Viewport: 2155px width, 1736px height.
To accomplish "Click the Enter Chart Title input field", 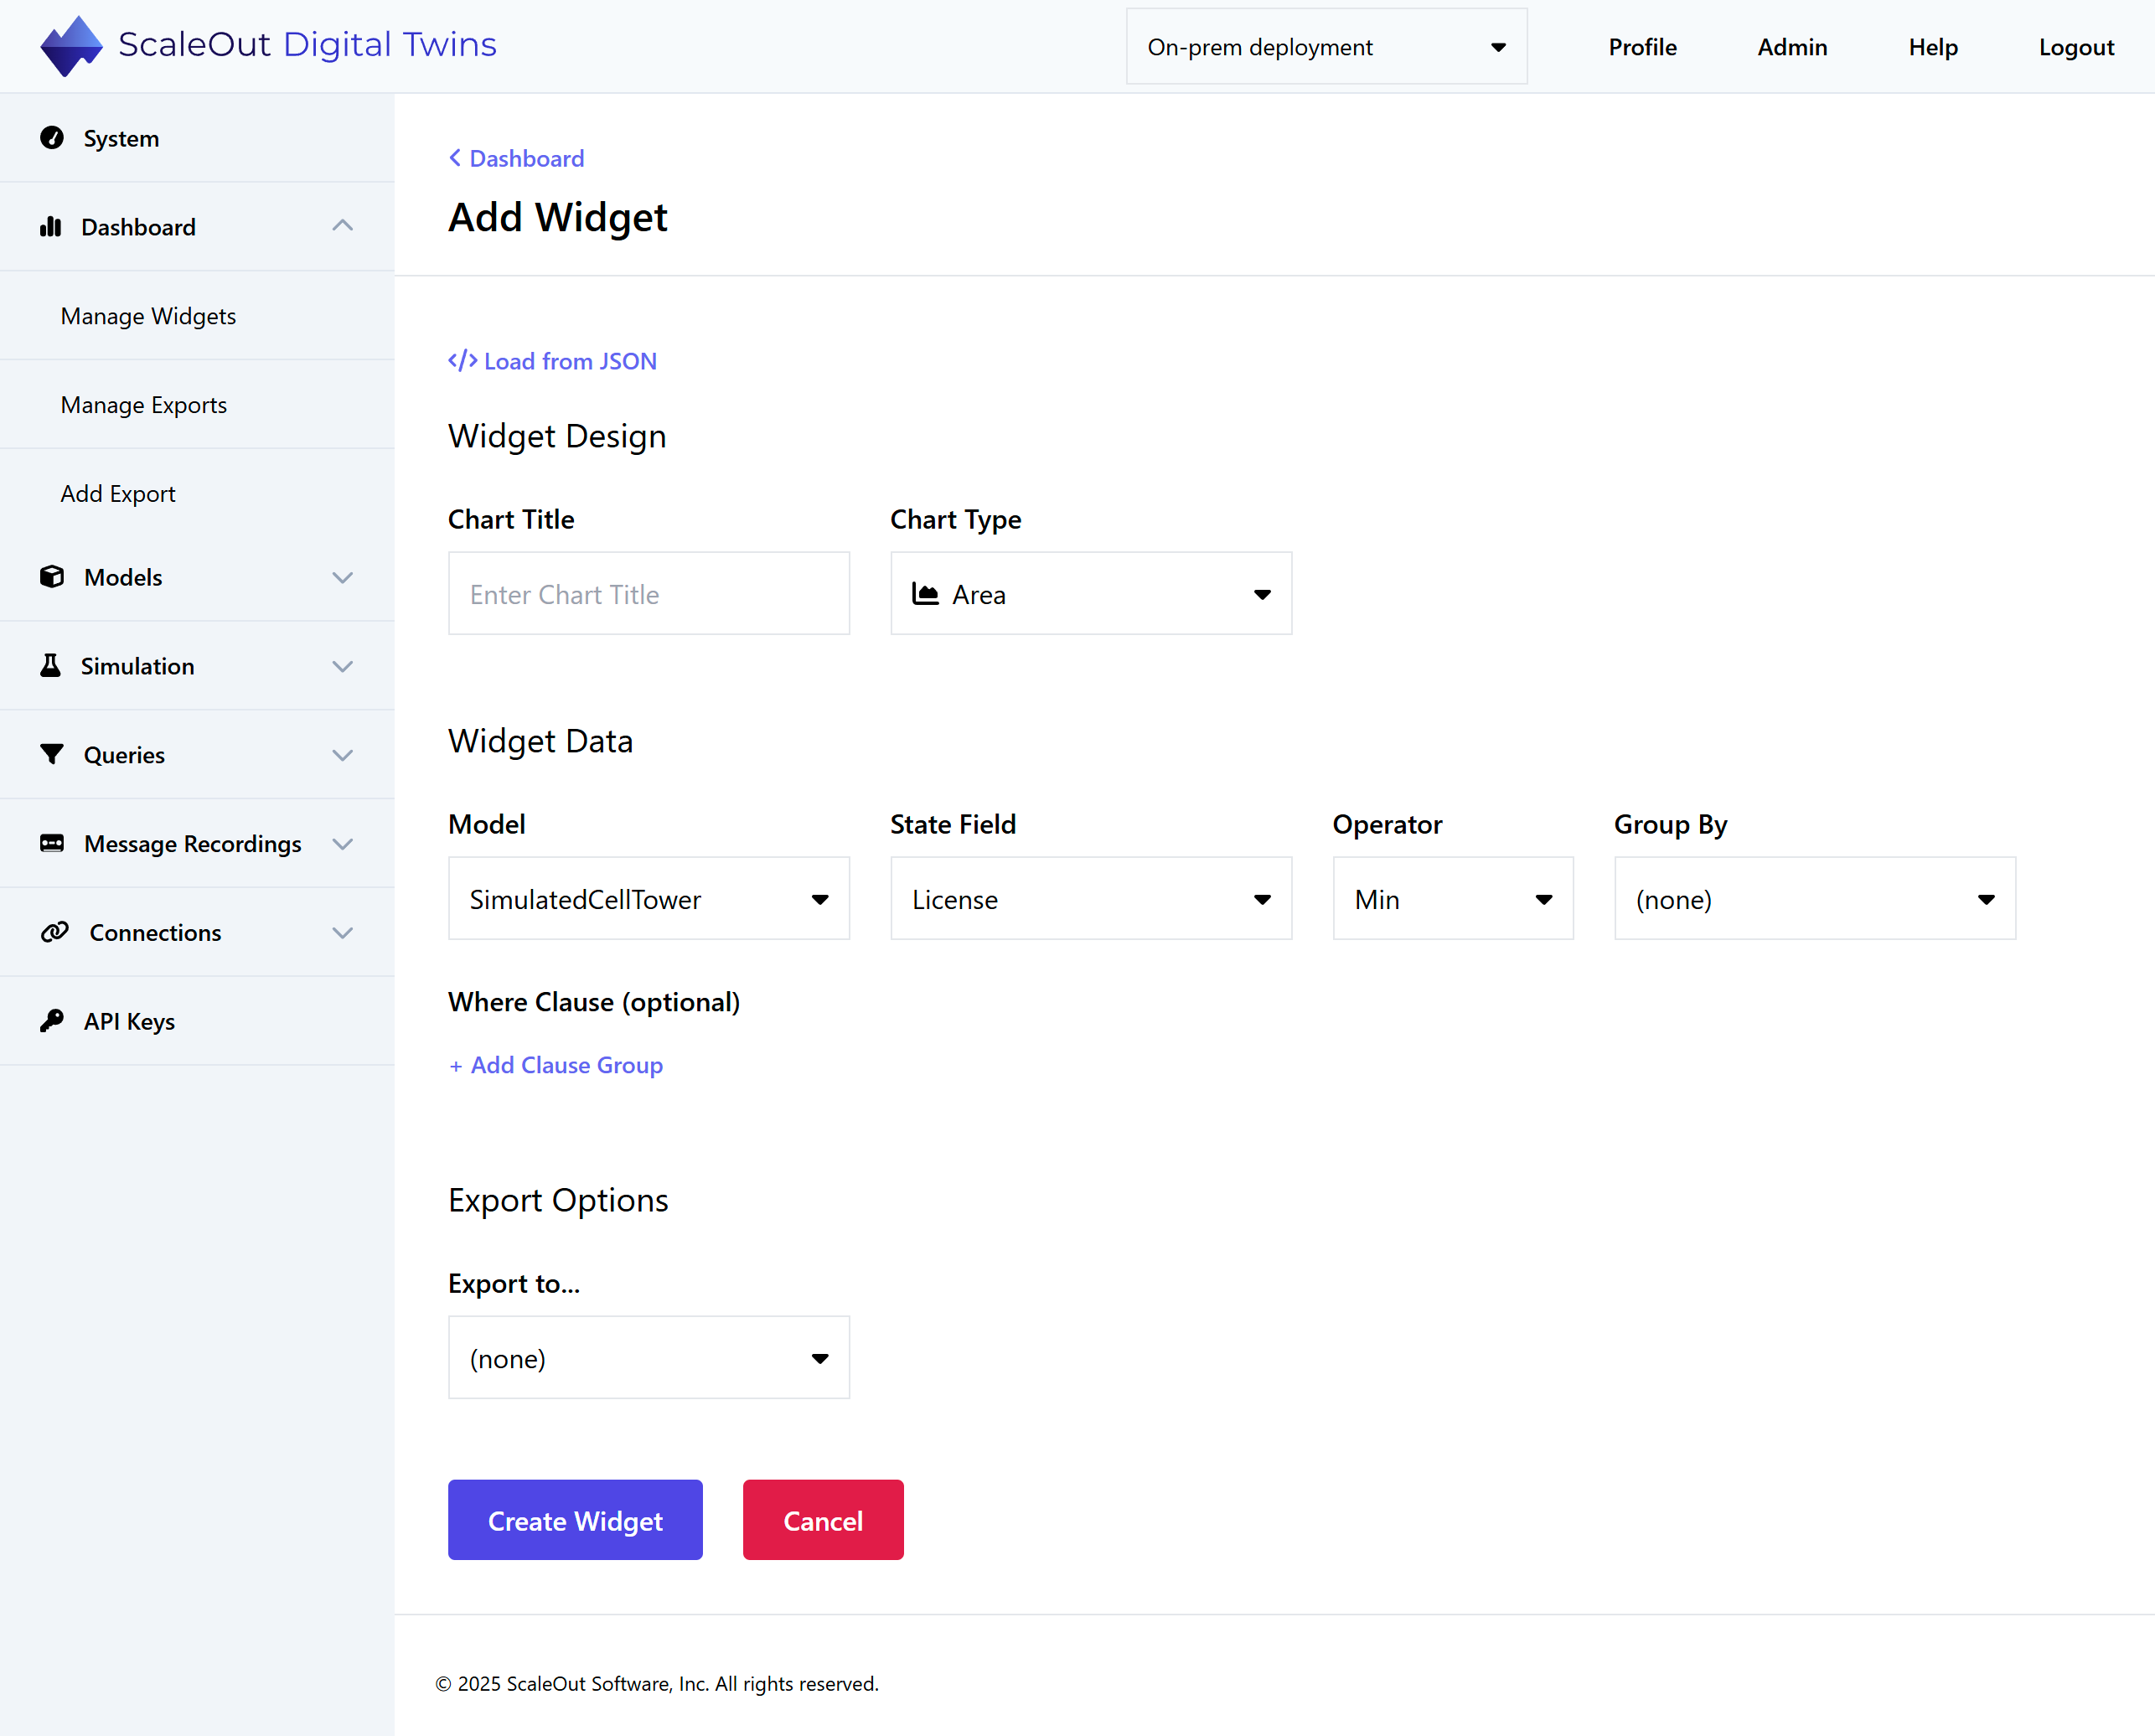I will click(649, 594).
